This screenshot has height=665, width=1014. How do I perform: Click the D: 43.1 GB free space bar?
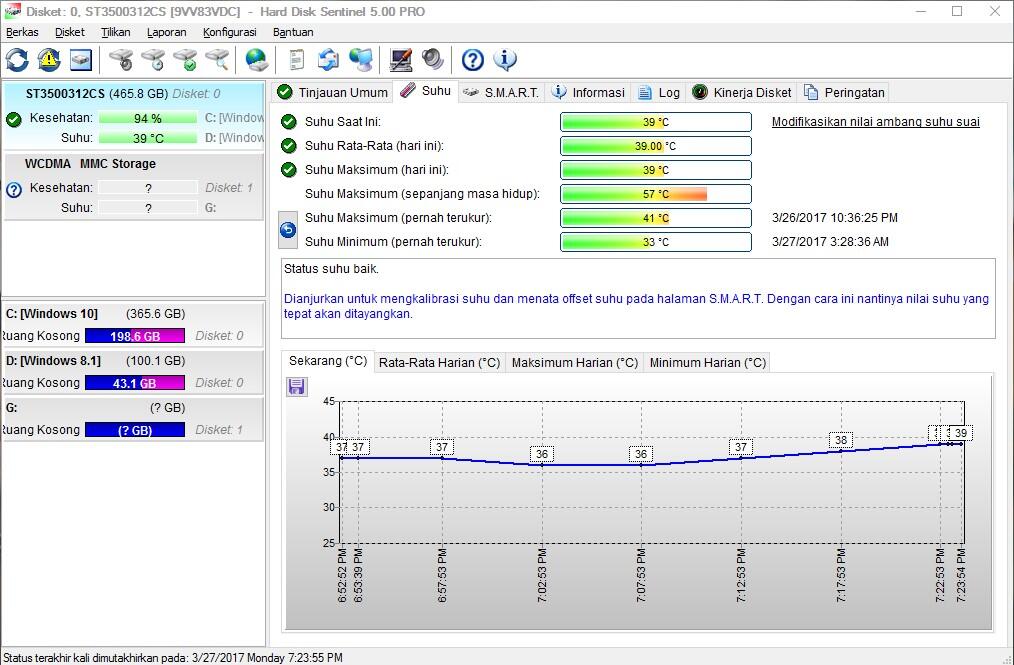tap(135, 383)
